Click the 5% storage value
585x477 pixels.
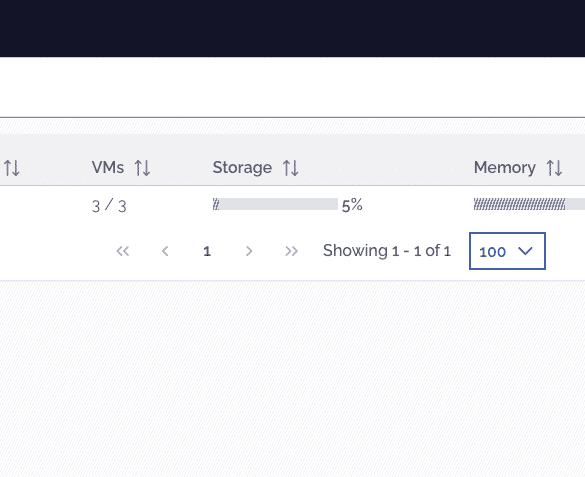pyautogui.click(x=352, y=205)
